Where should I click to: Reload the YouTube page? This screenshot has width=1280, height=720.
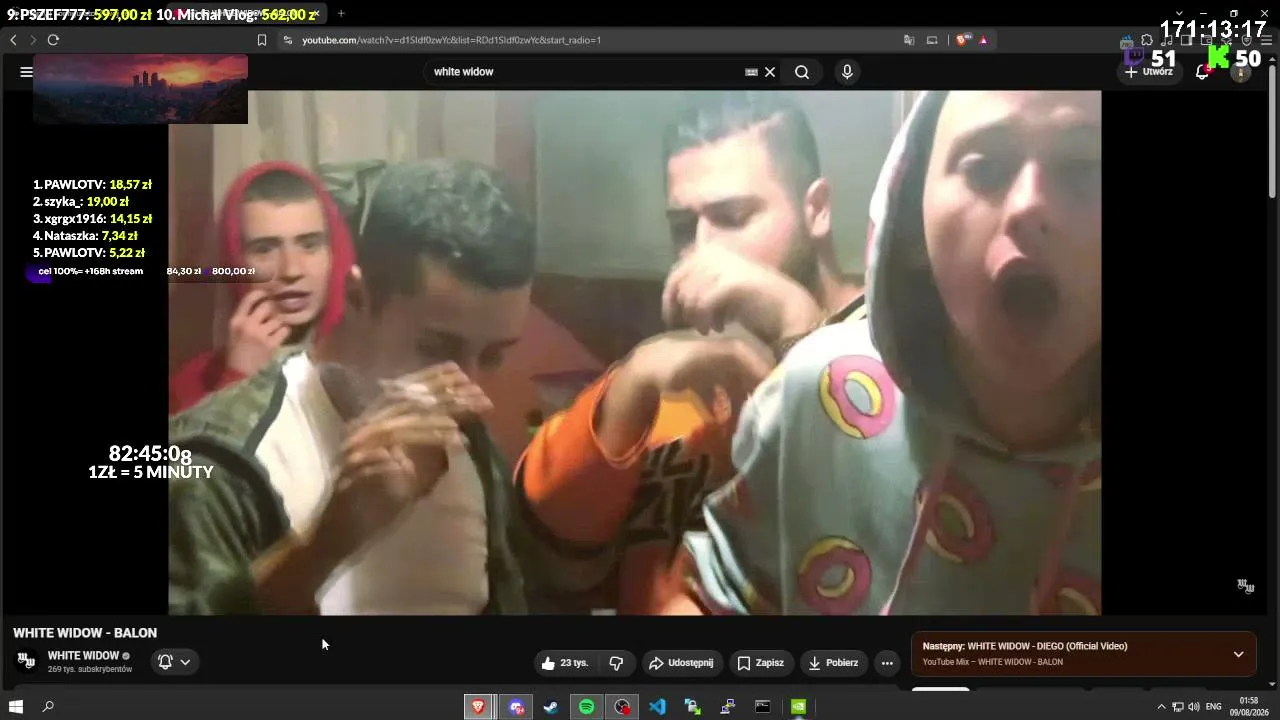coord(53,40)
